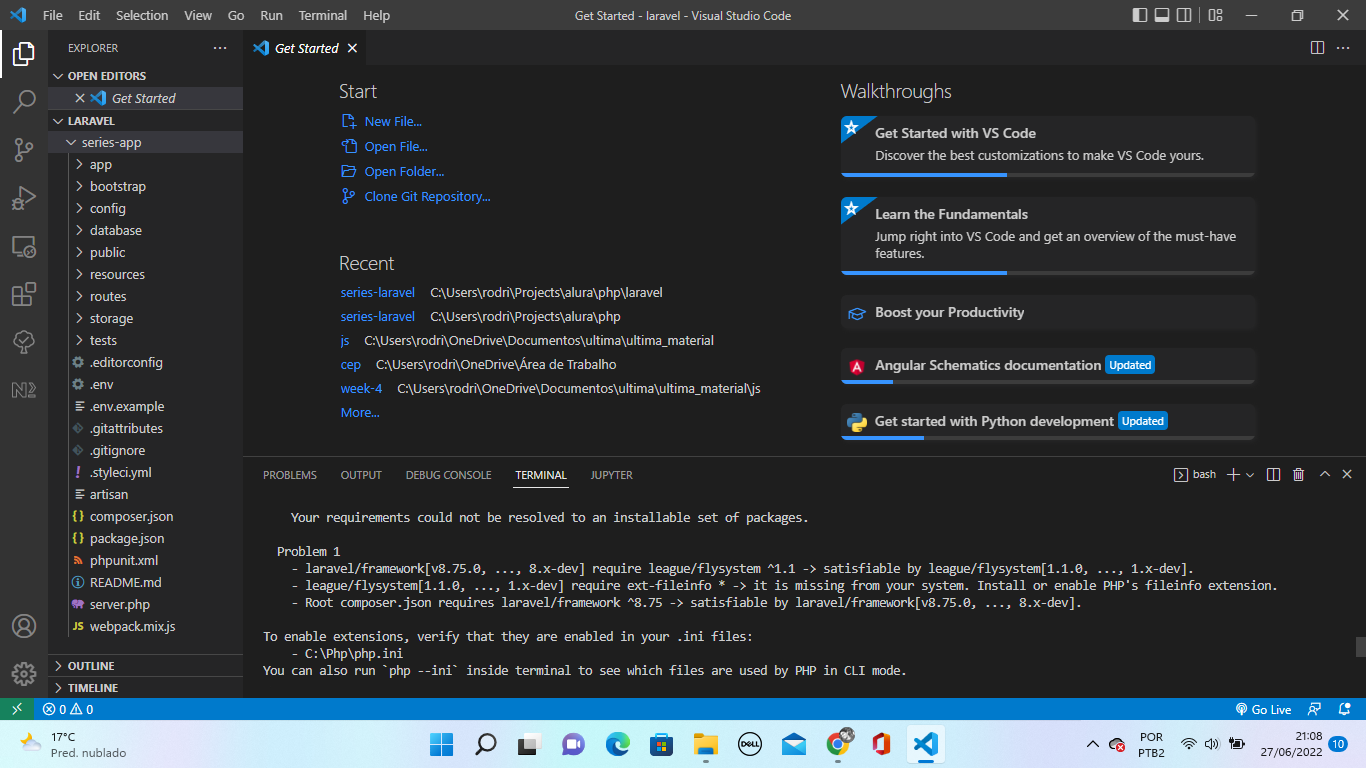Open the Terminal menu

tap(323, 15)
